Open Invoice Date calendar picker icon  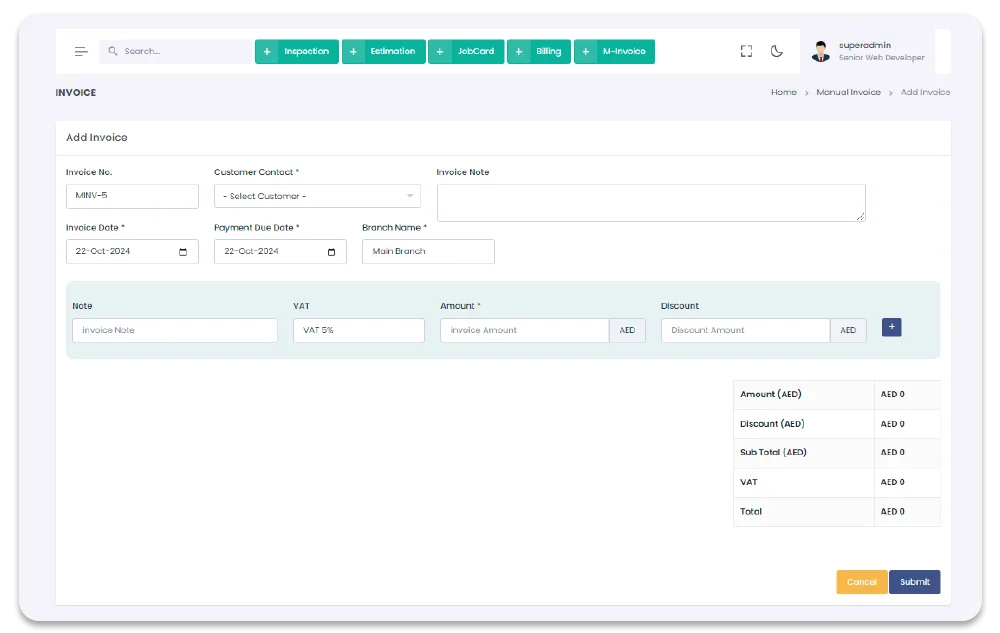(183, 252)
